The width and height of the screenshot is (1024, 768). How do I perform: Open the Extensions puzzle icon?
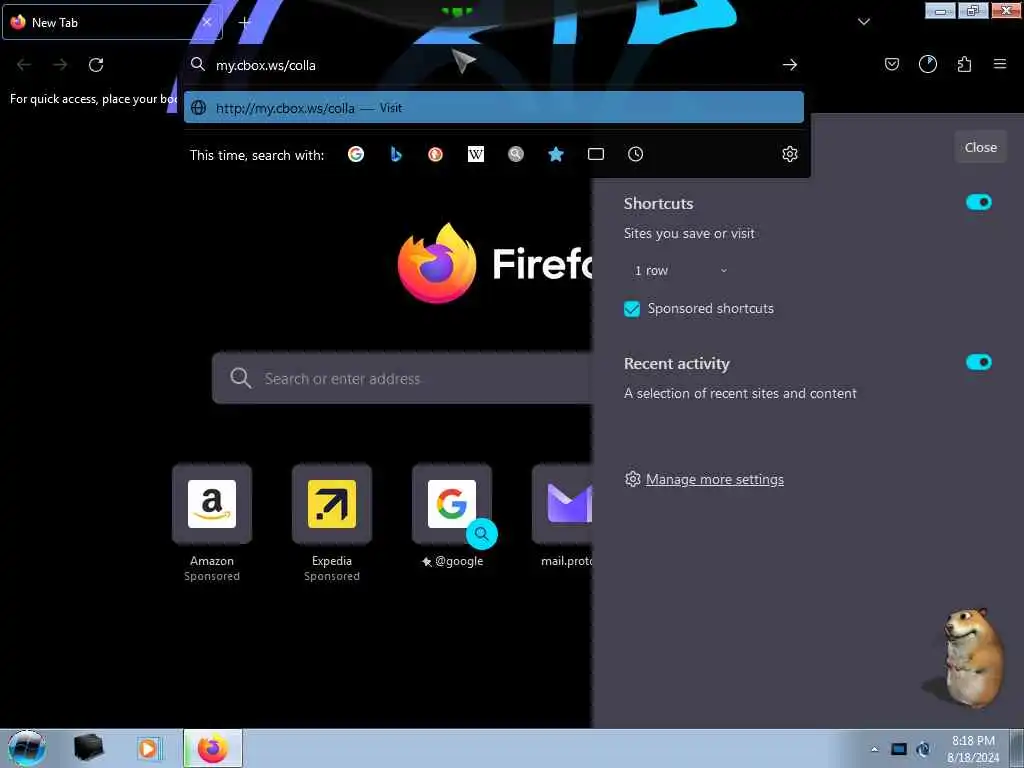click(x=964, y=64)
